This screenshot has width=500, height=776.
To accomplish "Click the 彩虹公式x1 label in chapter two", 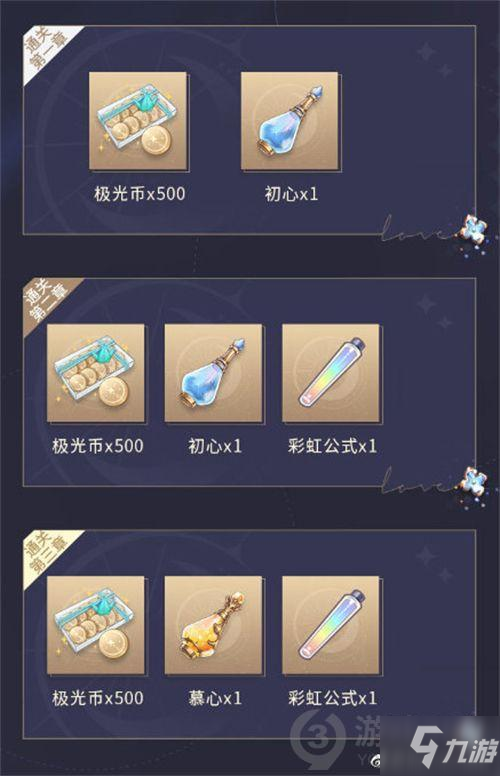I will point(332,446).
